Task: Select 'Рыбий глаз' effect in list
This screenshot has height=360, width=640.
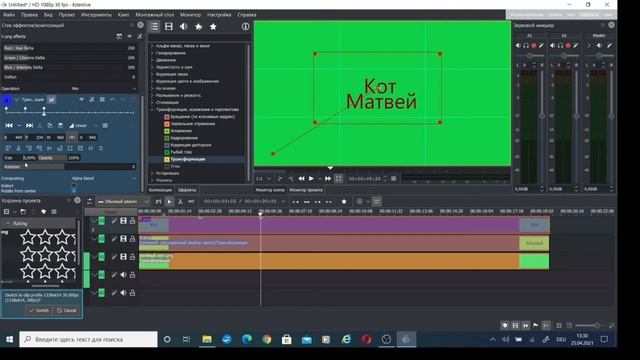Action: click(x=181, y=152)
